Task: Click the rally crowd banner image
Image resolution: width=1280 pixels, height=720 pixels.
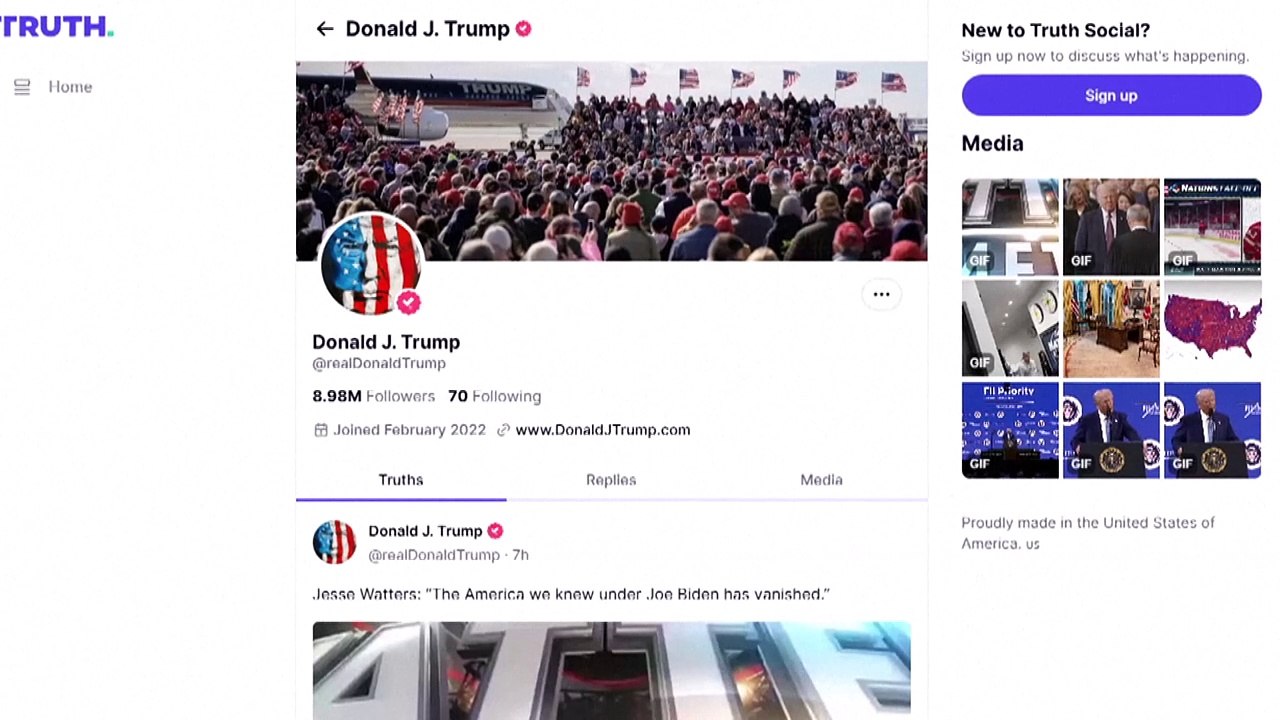Action: tap(611, 160)
